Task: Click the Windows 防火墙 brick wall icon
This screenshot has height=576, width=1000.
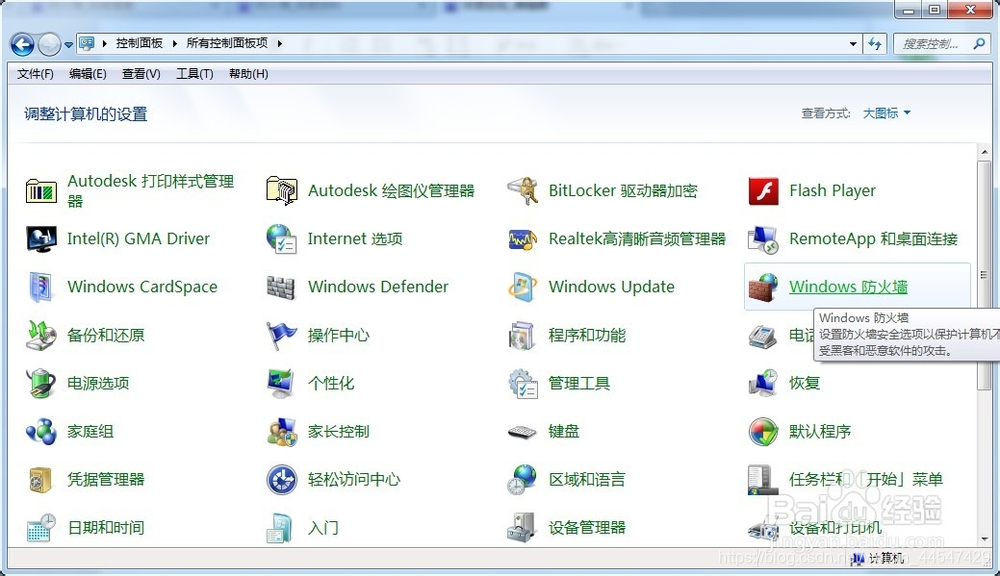Action: pos(763,287)
